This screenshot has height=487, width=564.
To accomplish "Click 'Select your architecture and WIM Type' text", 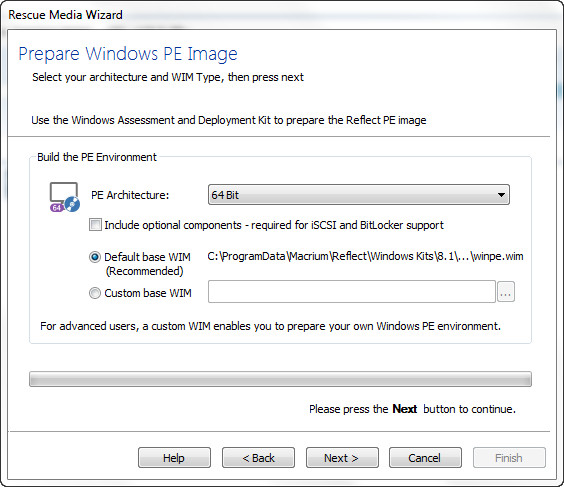I will click(168, 77).
